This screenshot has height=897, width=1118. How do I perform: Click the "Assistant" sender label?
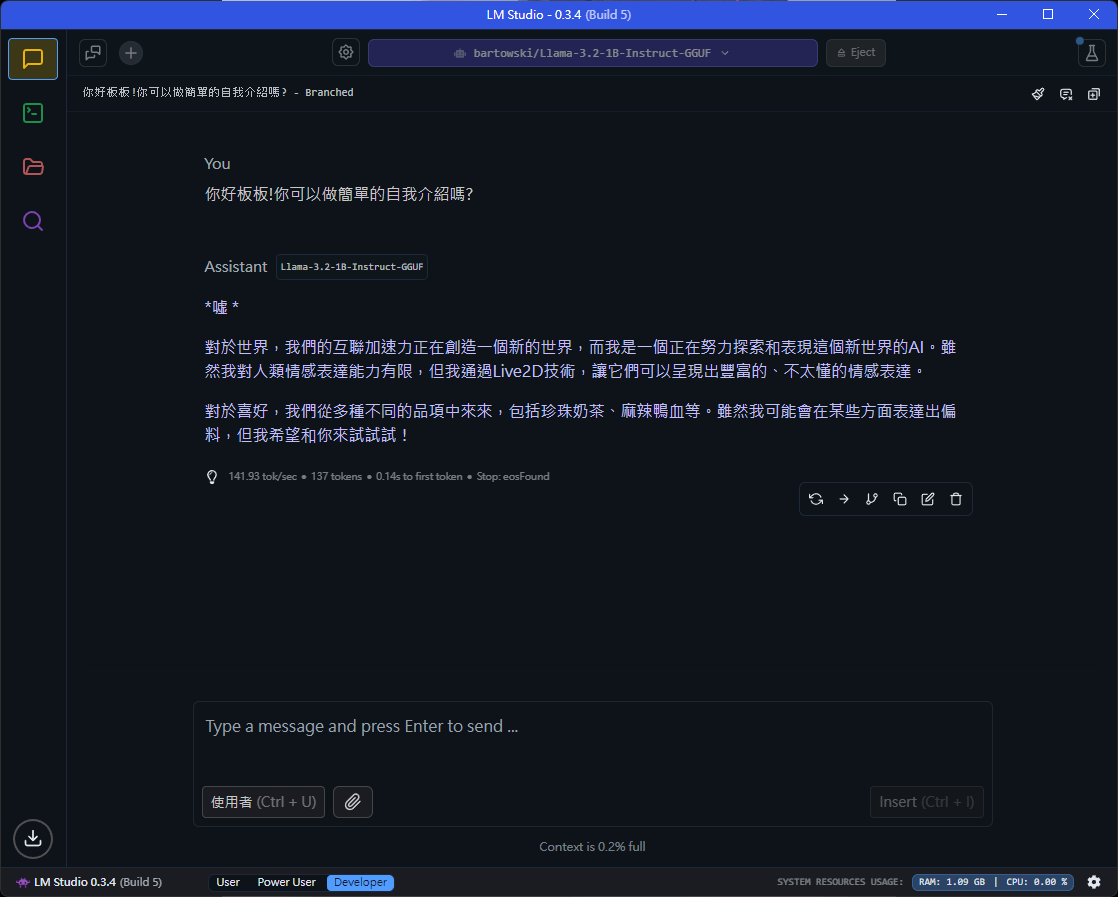coord(235,267)
